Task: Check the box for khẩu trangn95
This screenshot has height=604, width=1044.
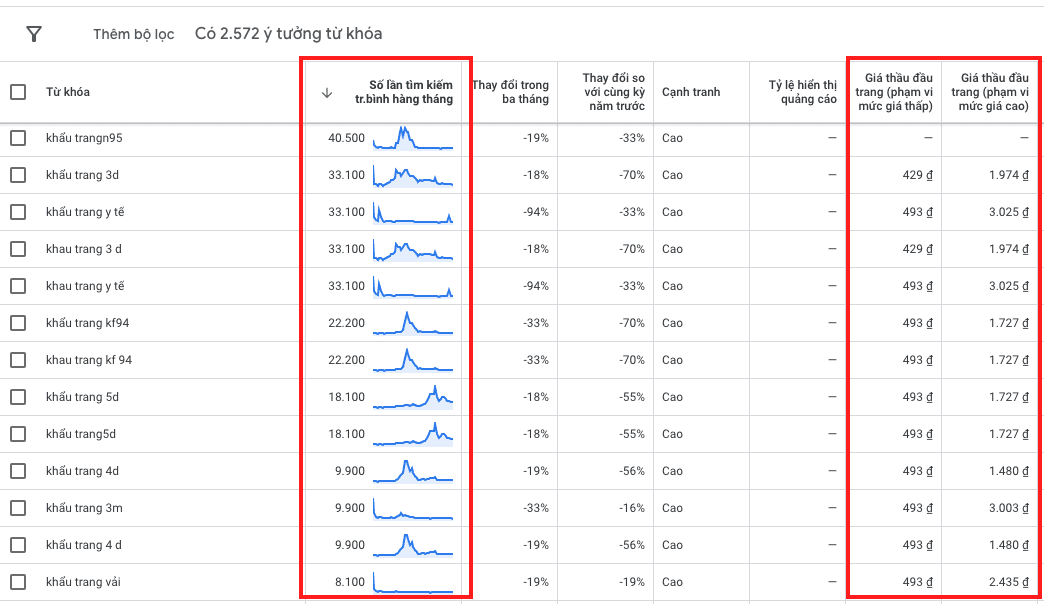Action: [x=18, y=138]
